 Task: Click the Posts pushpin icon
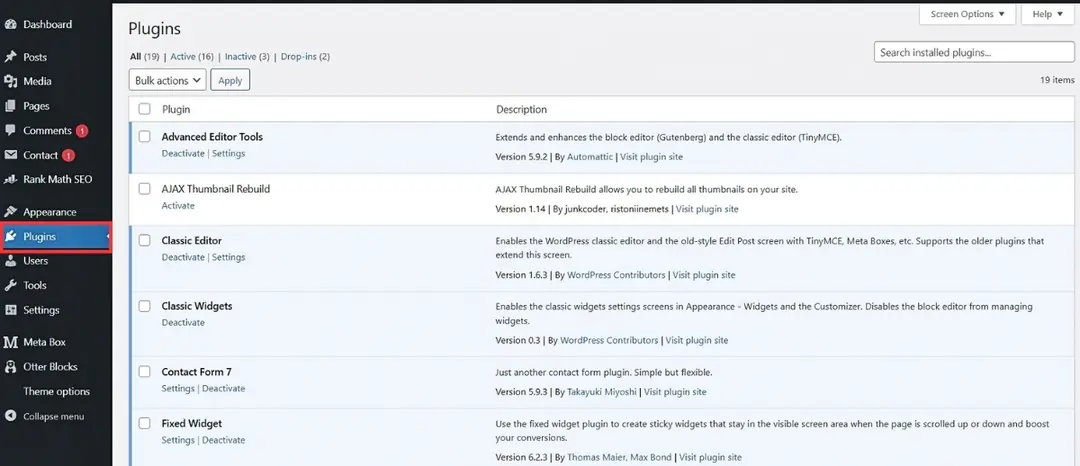10,57
